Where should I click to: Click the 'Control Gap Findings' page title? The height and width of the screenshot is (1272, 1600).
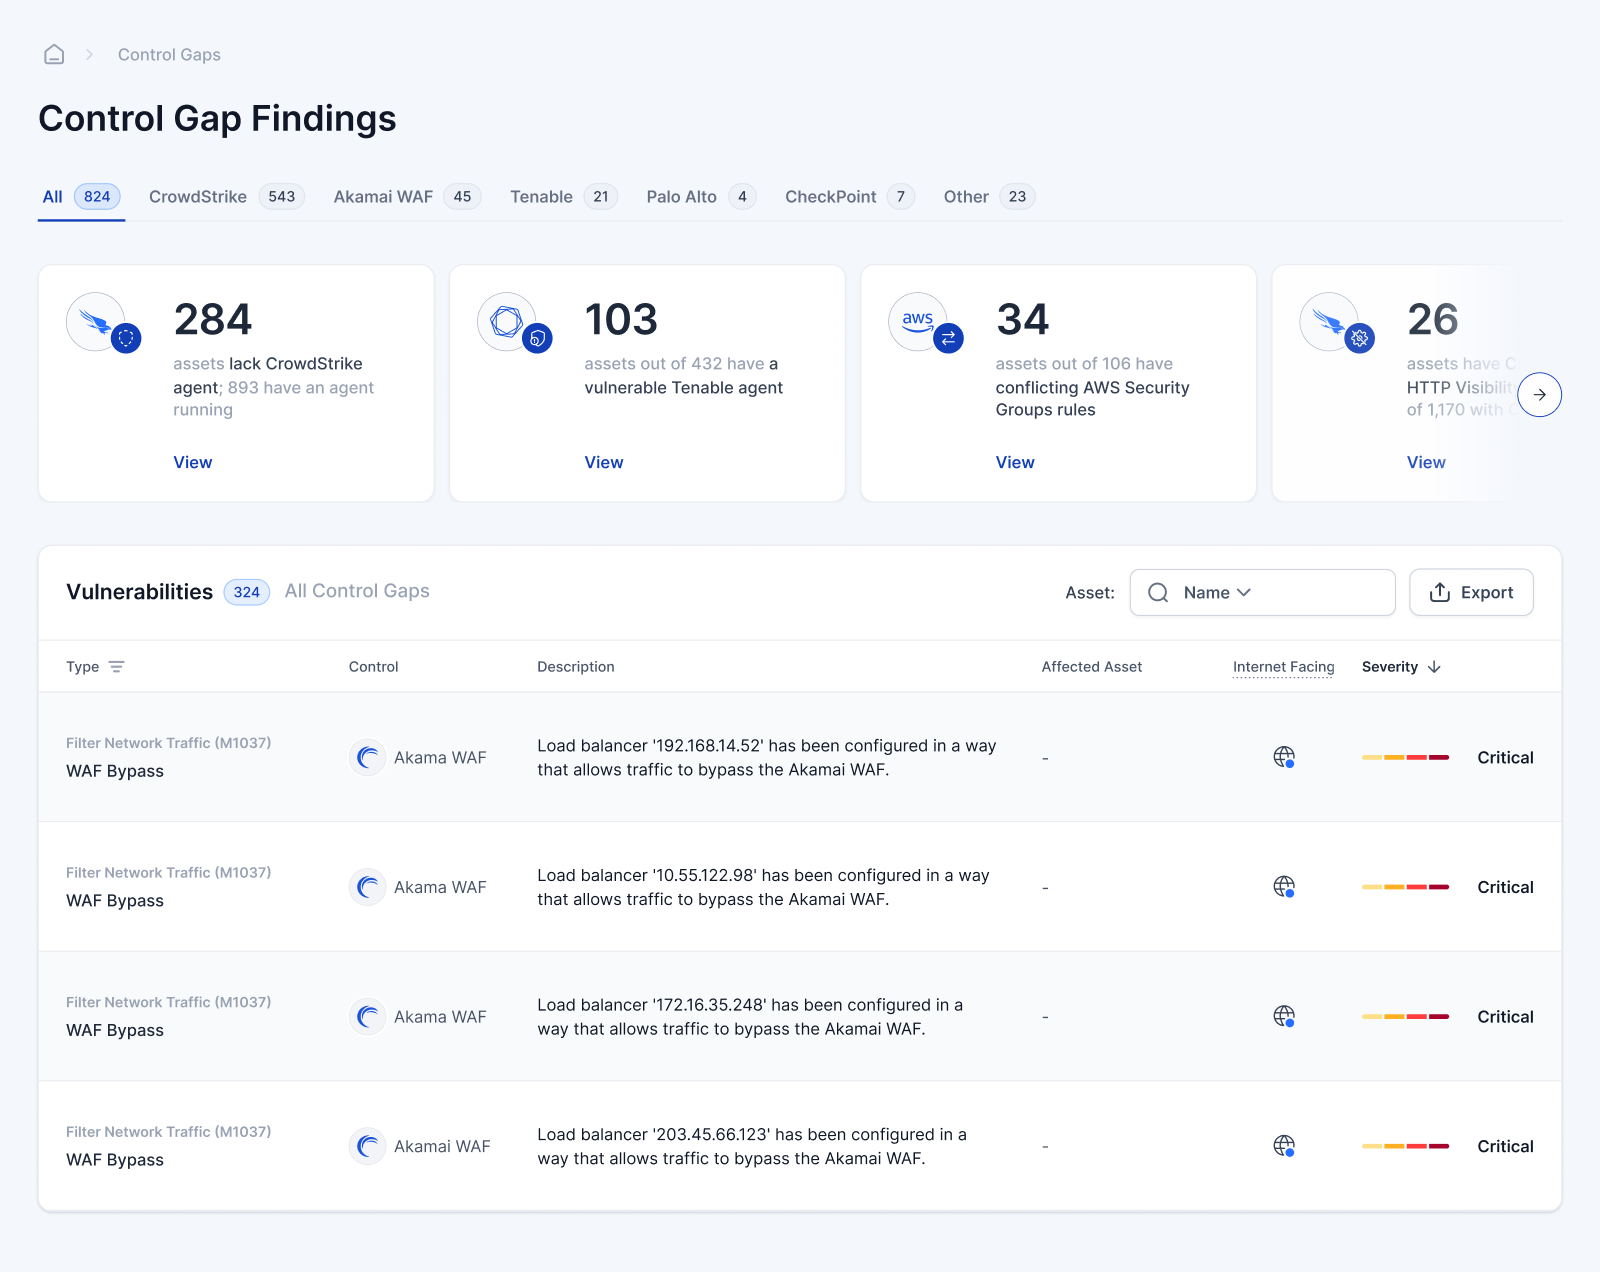pyautogui.click(x=217, y=119)
